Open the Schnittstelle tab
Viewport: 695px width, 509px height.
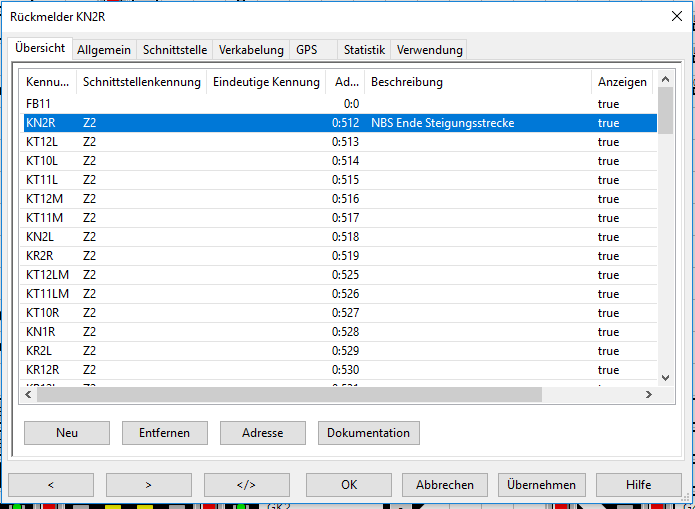pyautogui.click(x=176, y=49)
